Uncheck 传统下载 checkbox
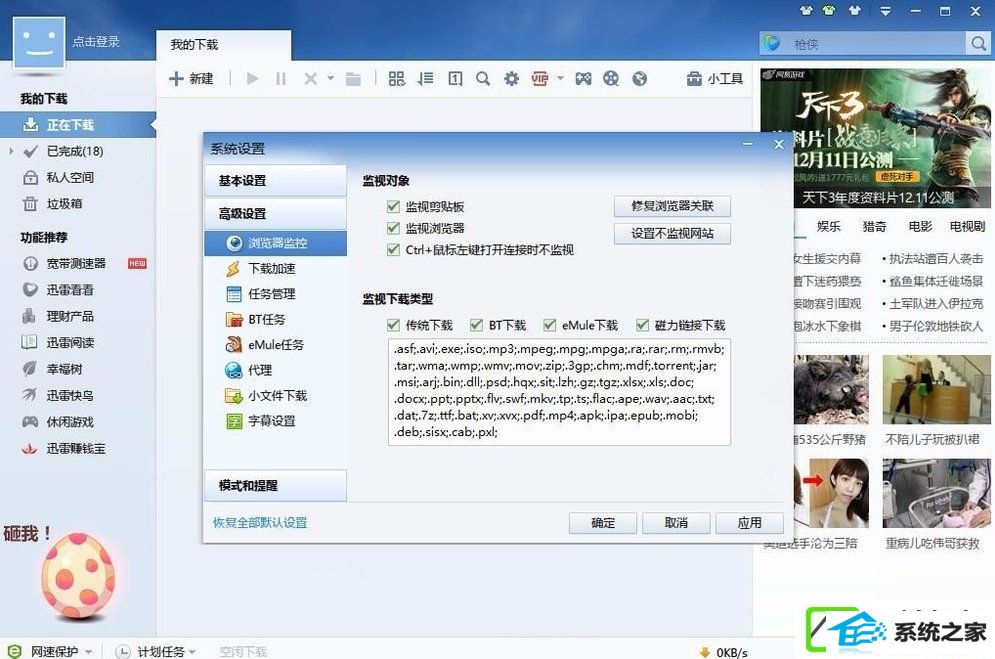 coord(393,325)
